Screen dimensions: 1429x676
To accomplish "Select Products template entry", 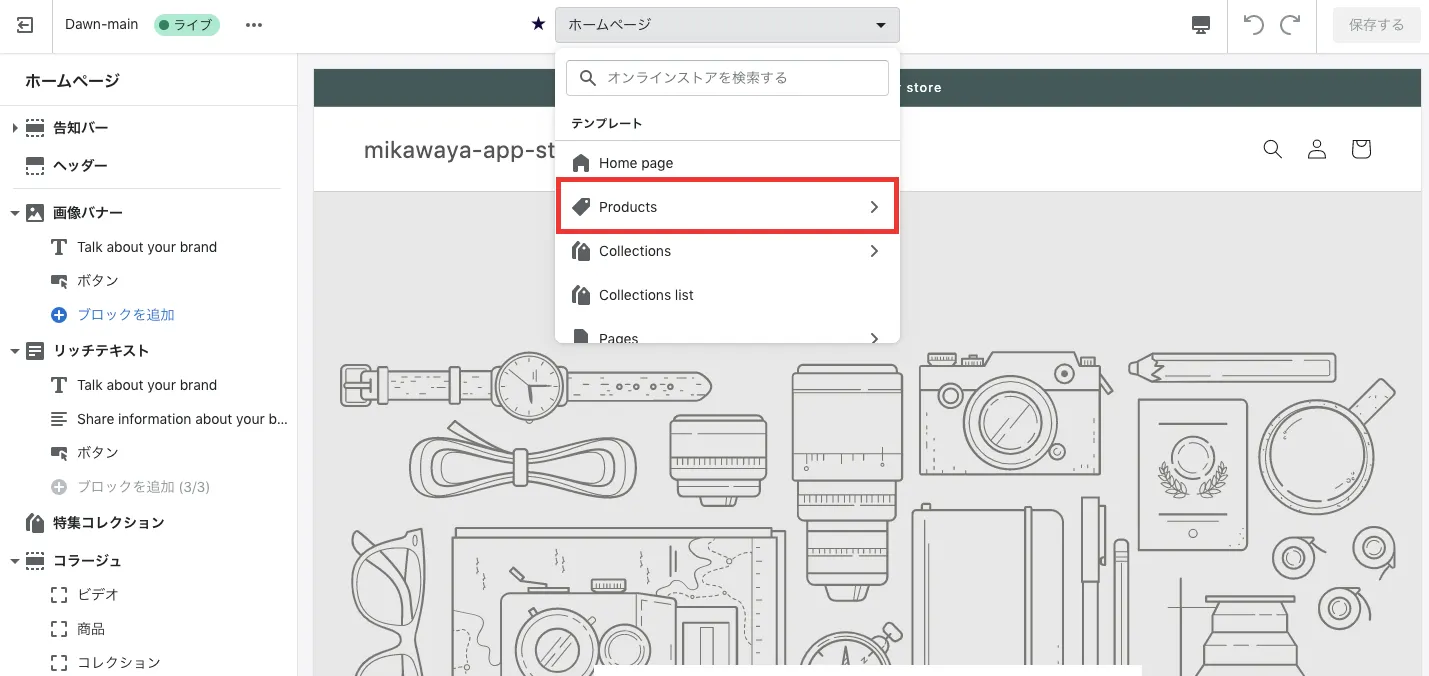I will point(728,207).
